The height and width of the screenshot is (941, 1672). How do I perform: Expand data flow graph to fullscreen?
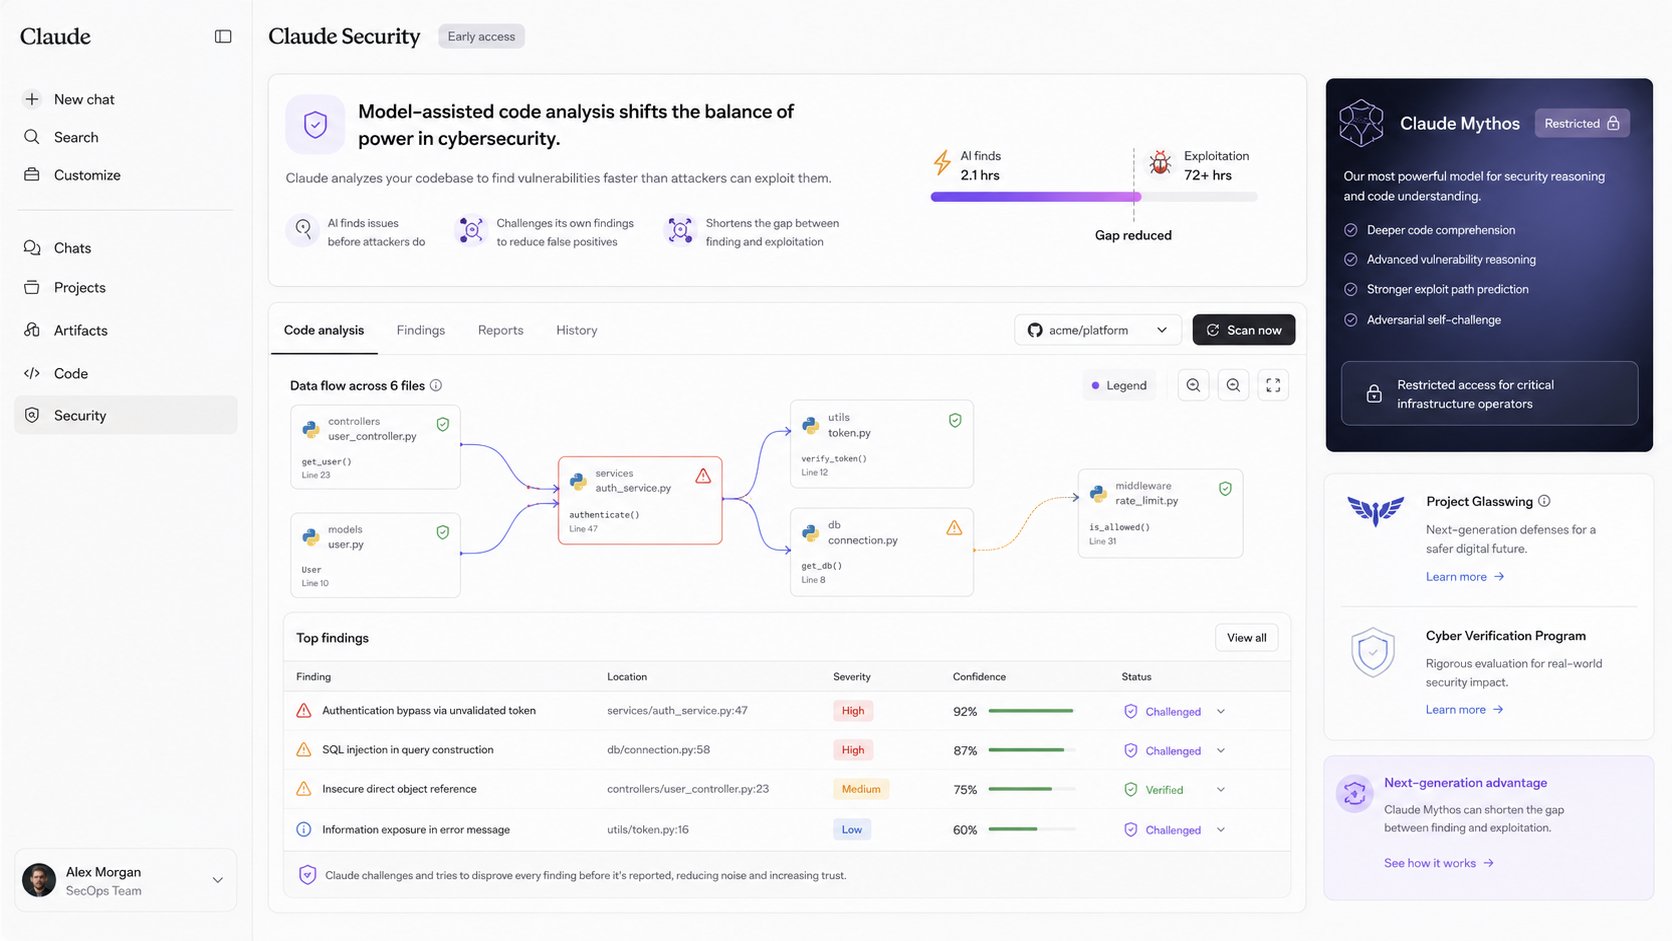pos(1273,385)
